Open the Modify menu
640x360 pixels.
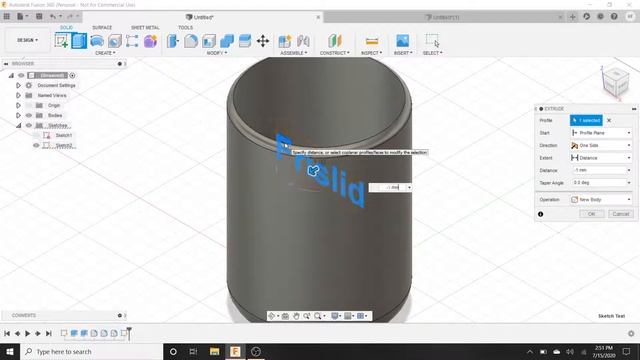pos(217,53)
